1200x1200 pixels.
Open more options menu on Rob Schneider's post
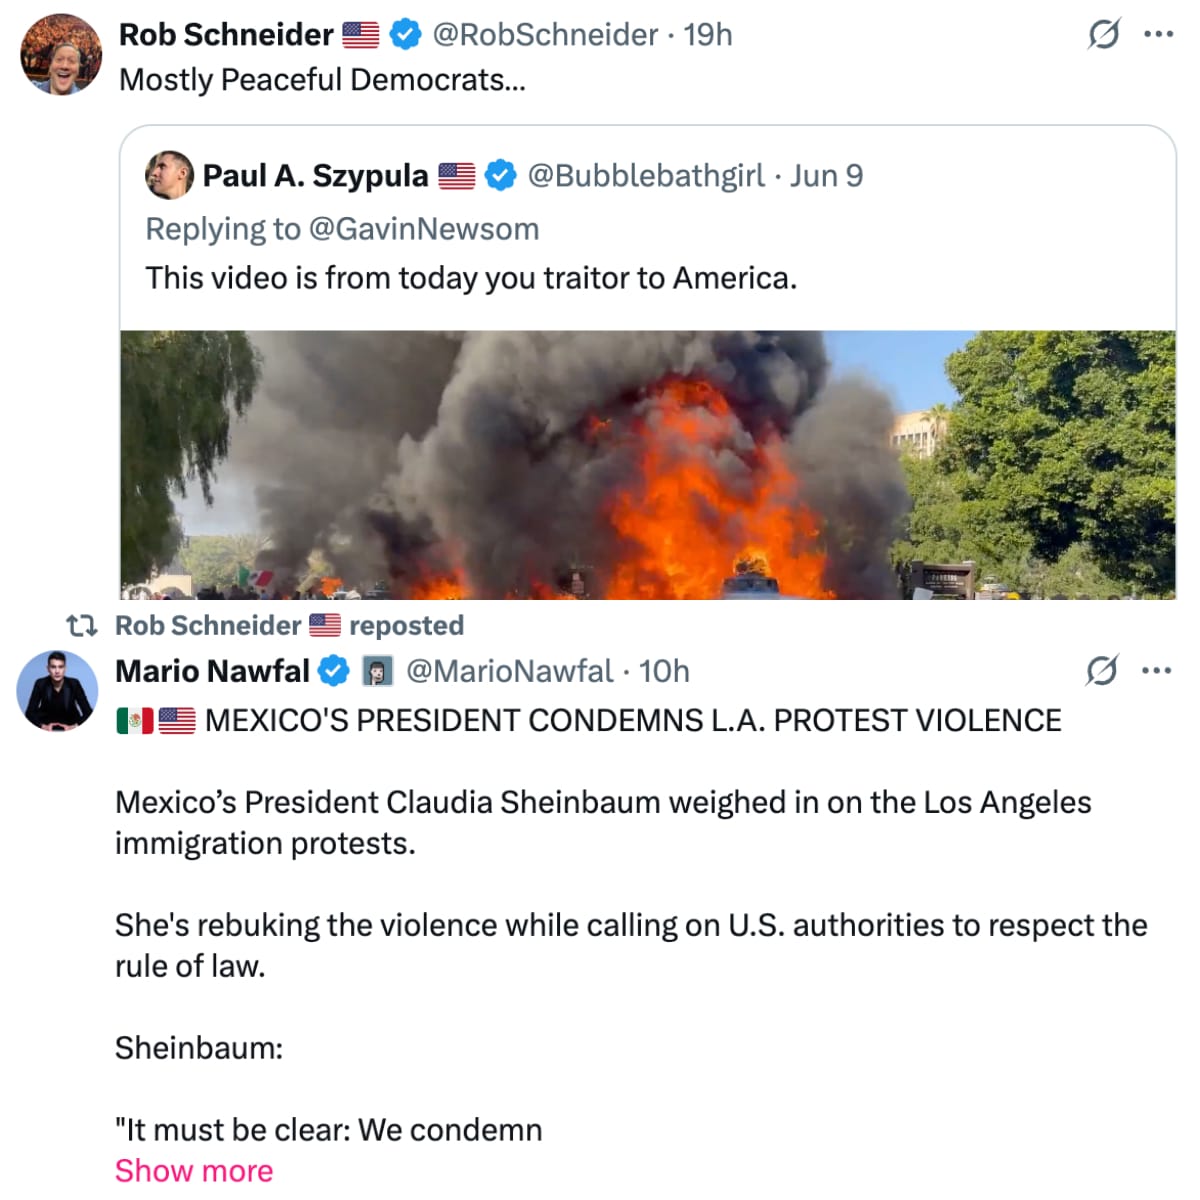coord(1157,35)
